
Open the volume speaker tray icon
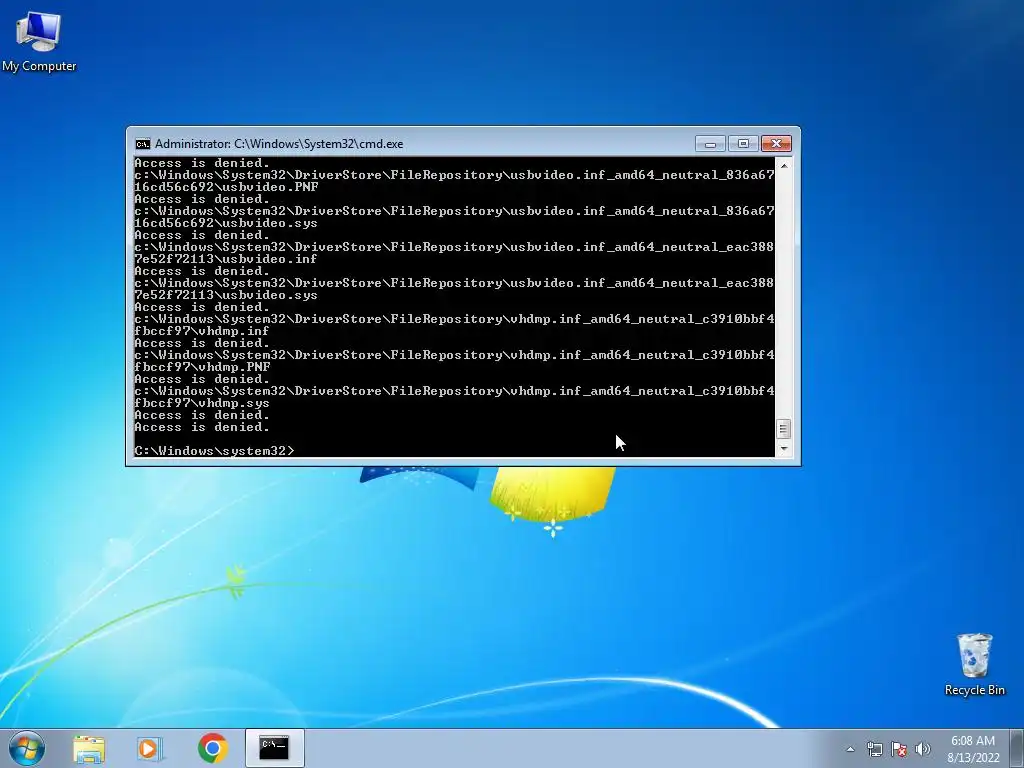tap(923, 749)
